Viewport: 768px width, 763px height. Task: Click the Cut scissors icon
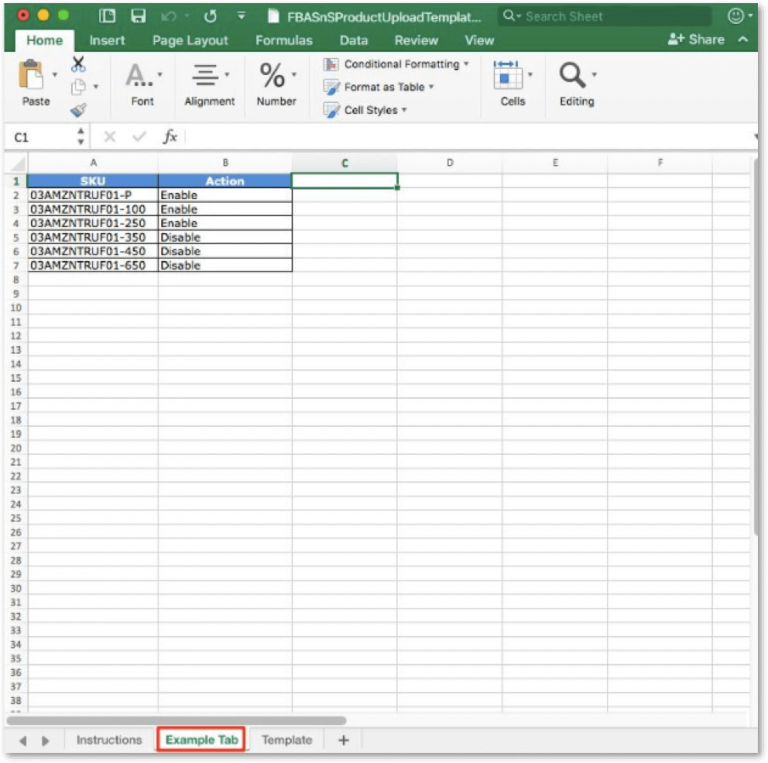(78, 65)
